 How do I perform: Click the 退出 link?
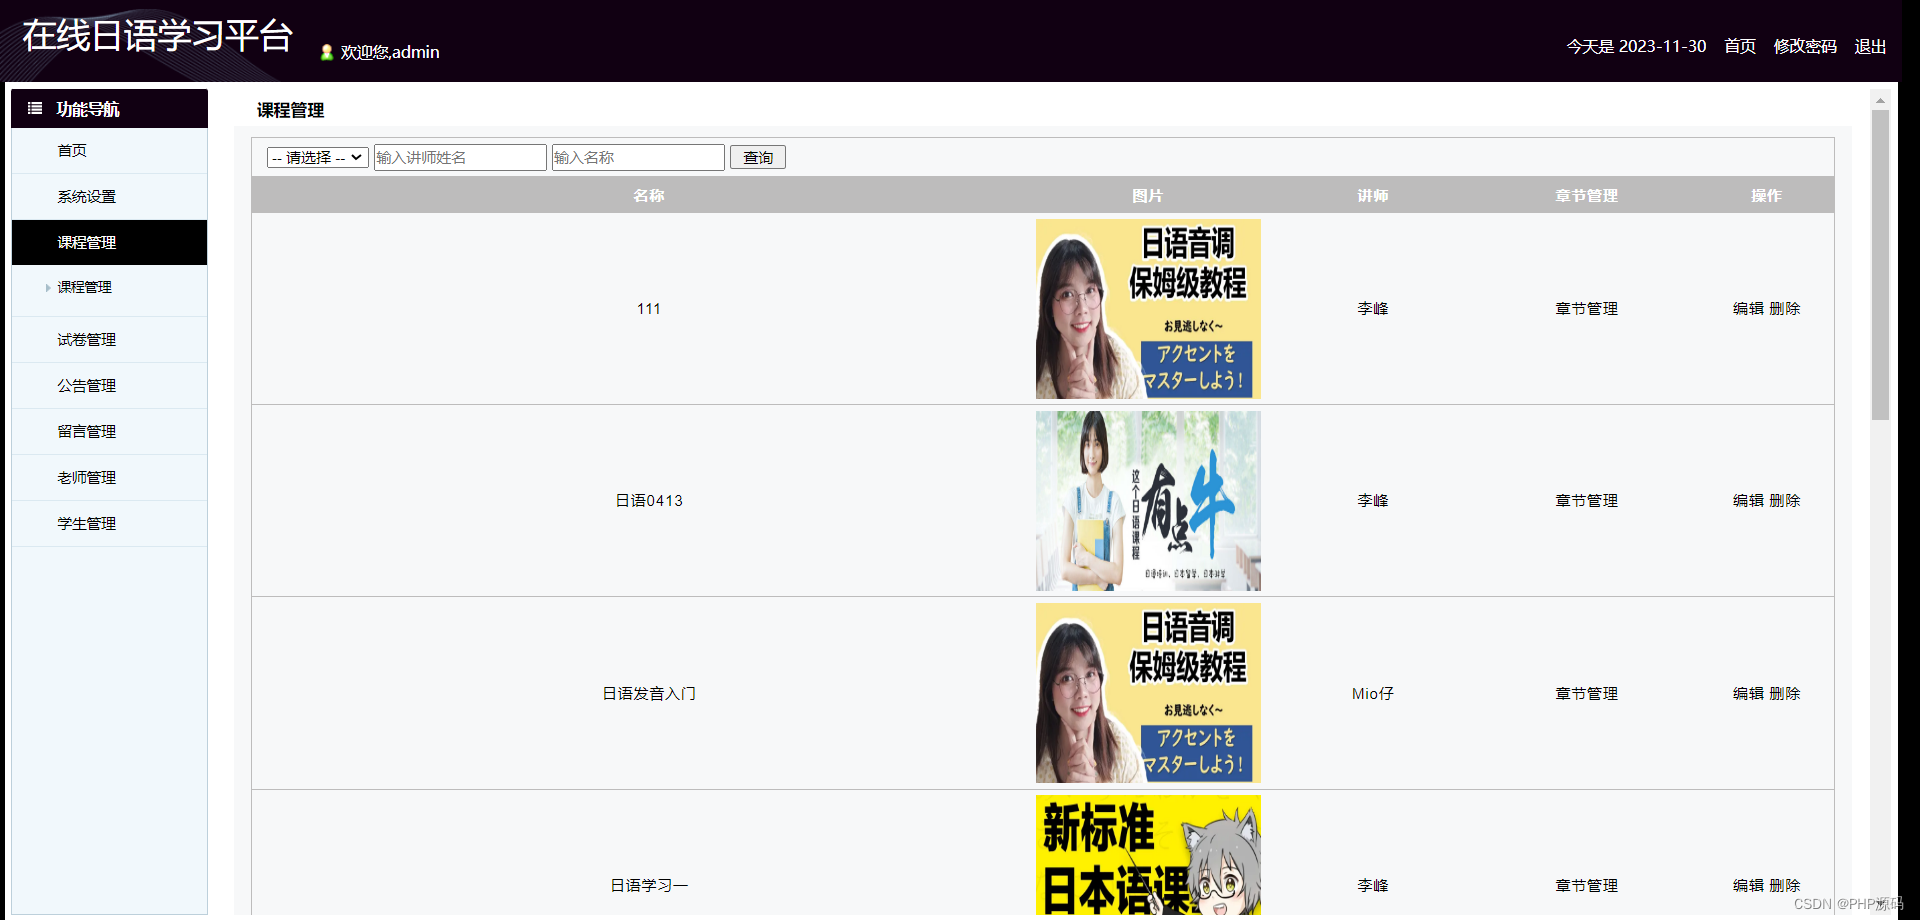(1870, 46)
